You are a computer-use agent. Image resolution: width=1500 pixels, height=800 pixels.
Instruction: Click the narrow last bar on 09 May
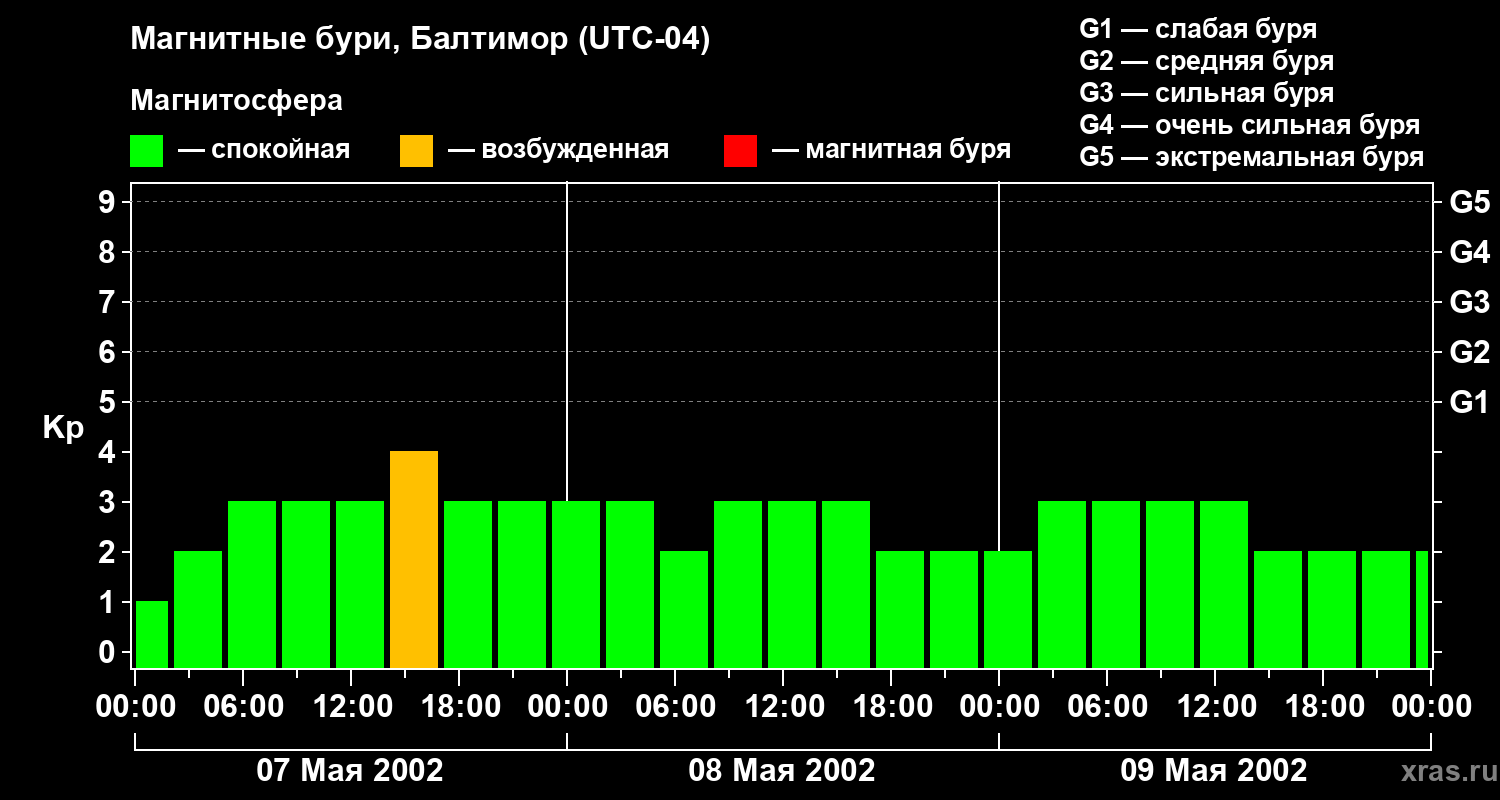1421,609
